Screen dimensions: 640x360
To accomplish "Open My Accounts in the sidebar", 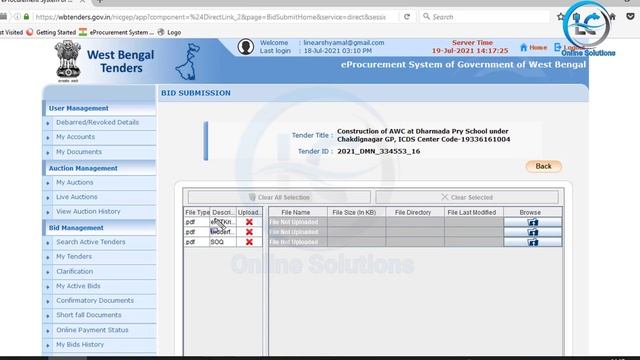I will (76, 137).
